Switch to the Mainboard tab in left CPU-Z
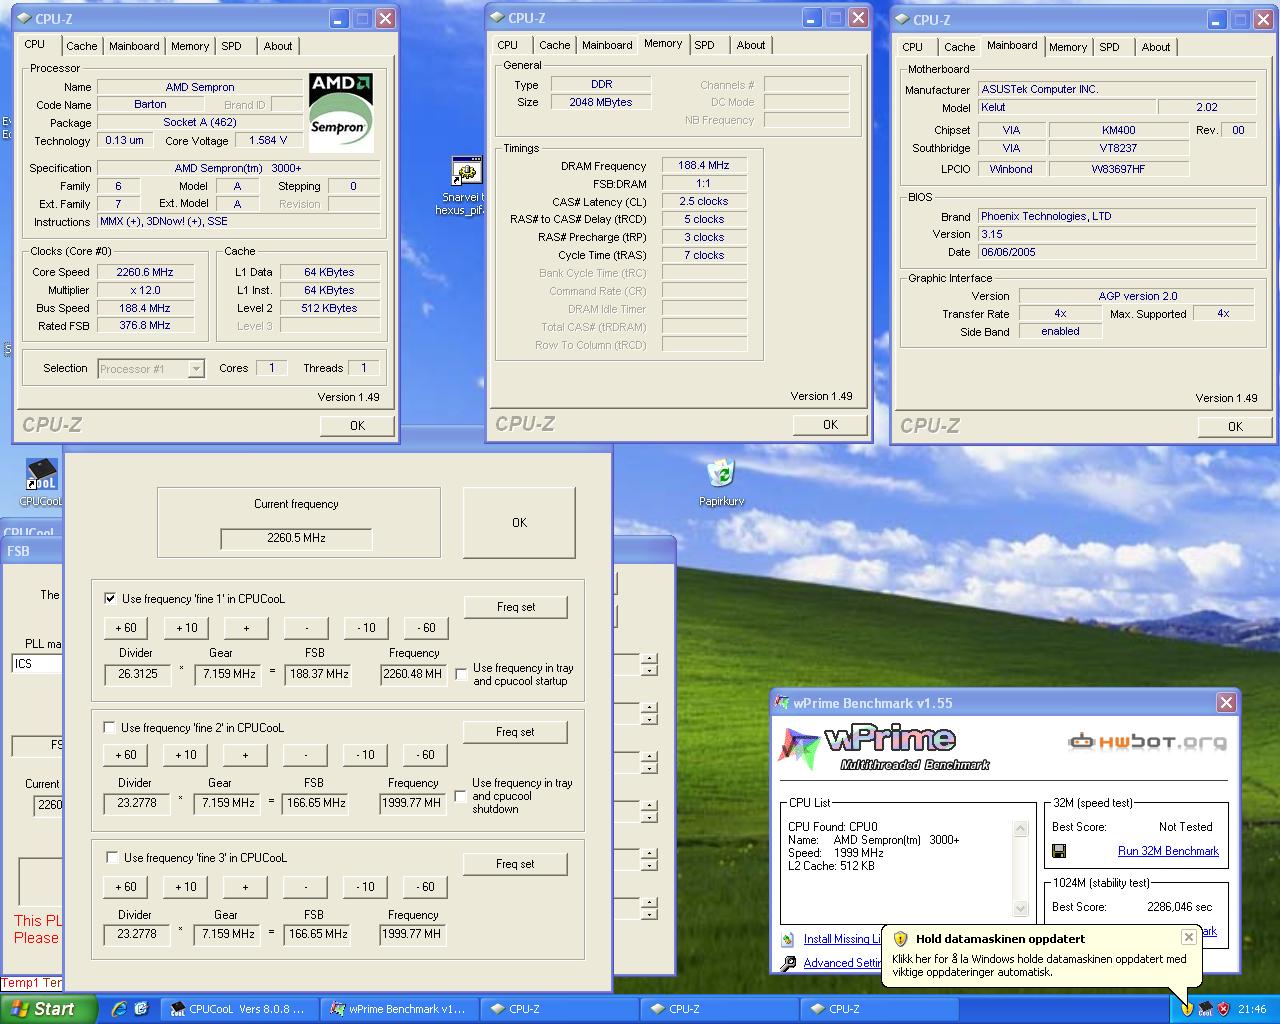 click(134, 46)
